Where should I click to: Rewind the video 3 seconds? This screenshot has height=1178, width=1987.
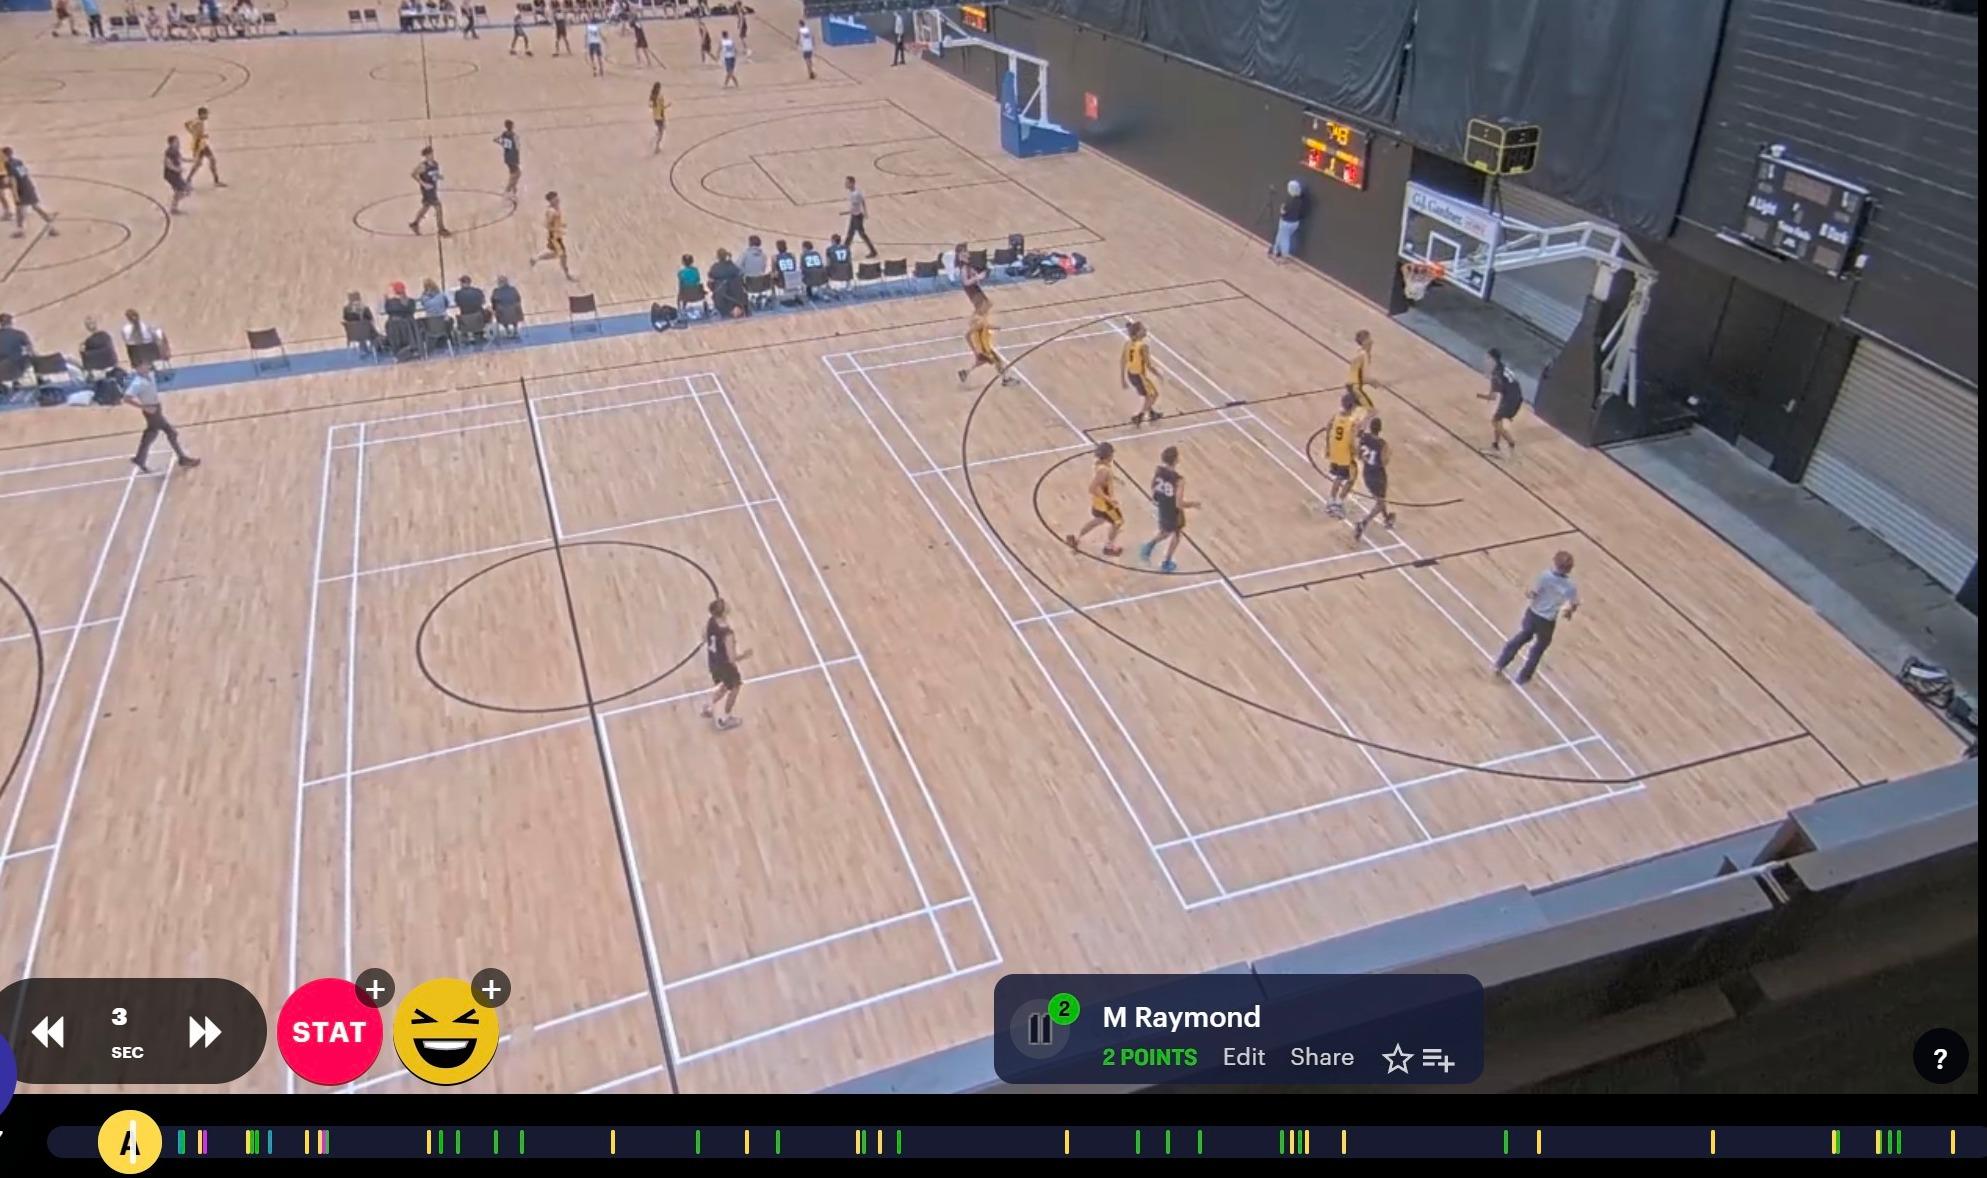tap(48, 1032)
